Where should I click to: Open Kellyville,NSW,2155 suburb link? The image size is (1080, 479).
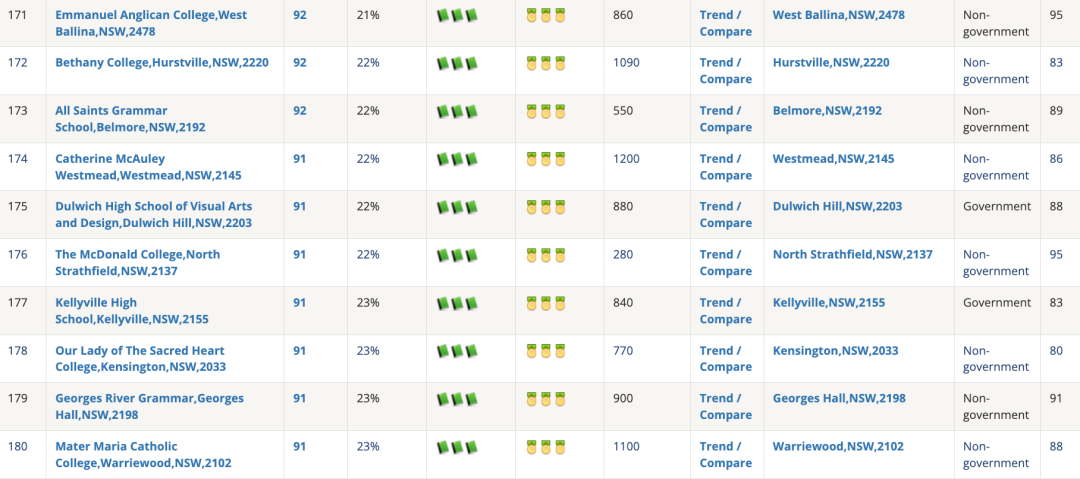[x=829, y=303]
